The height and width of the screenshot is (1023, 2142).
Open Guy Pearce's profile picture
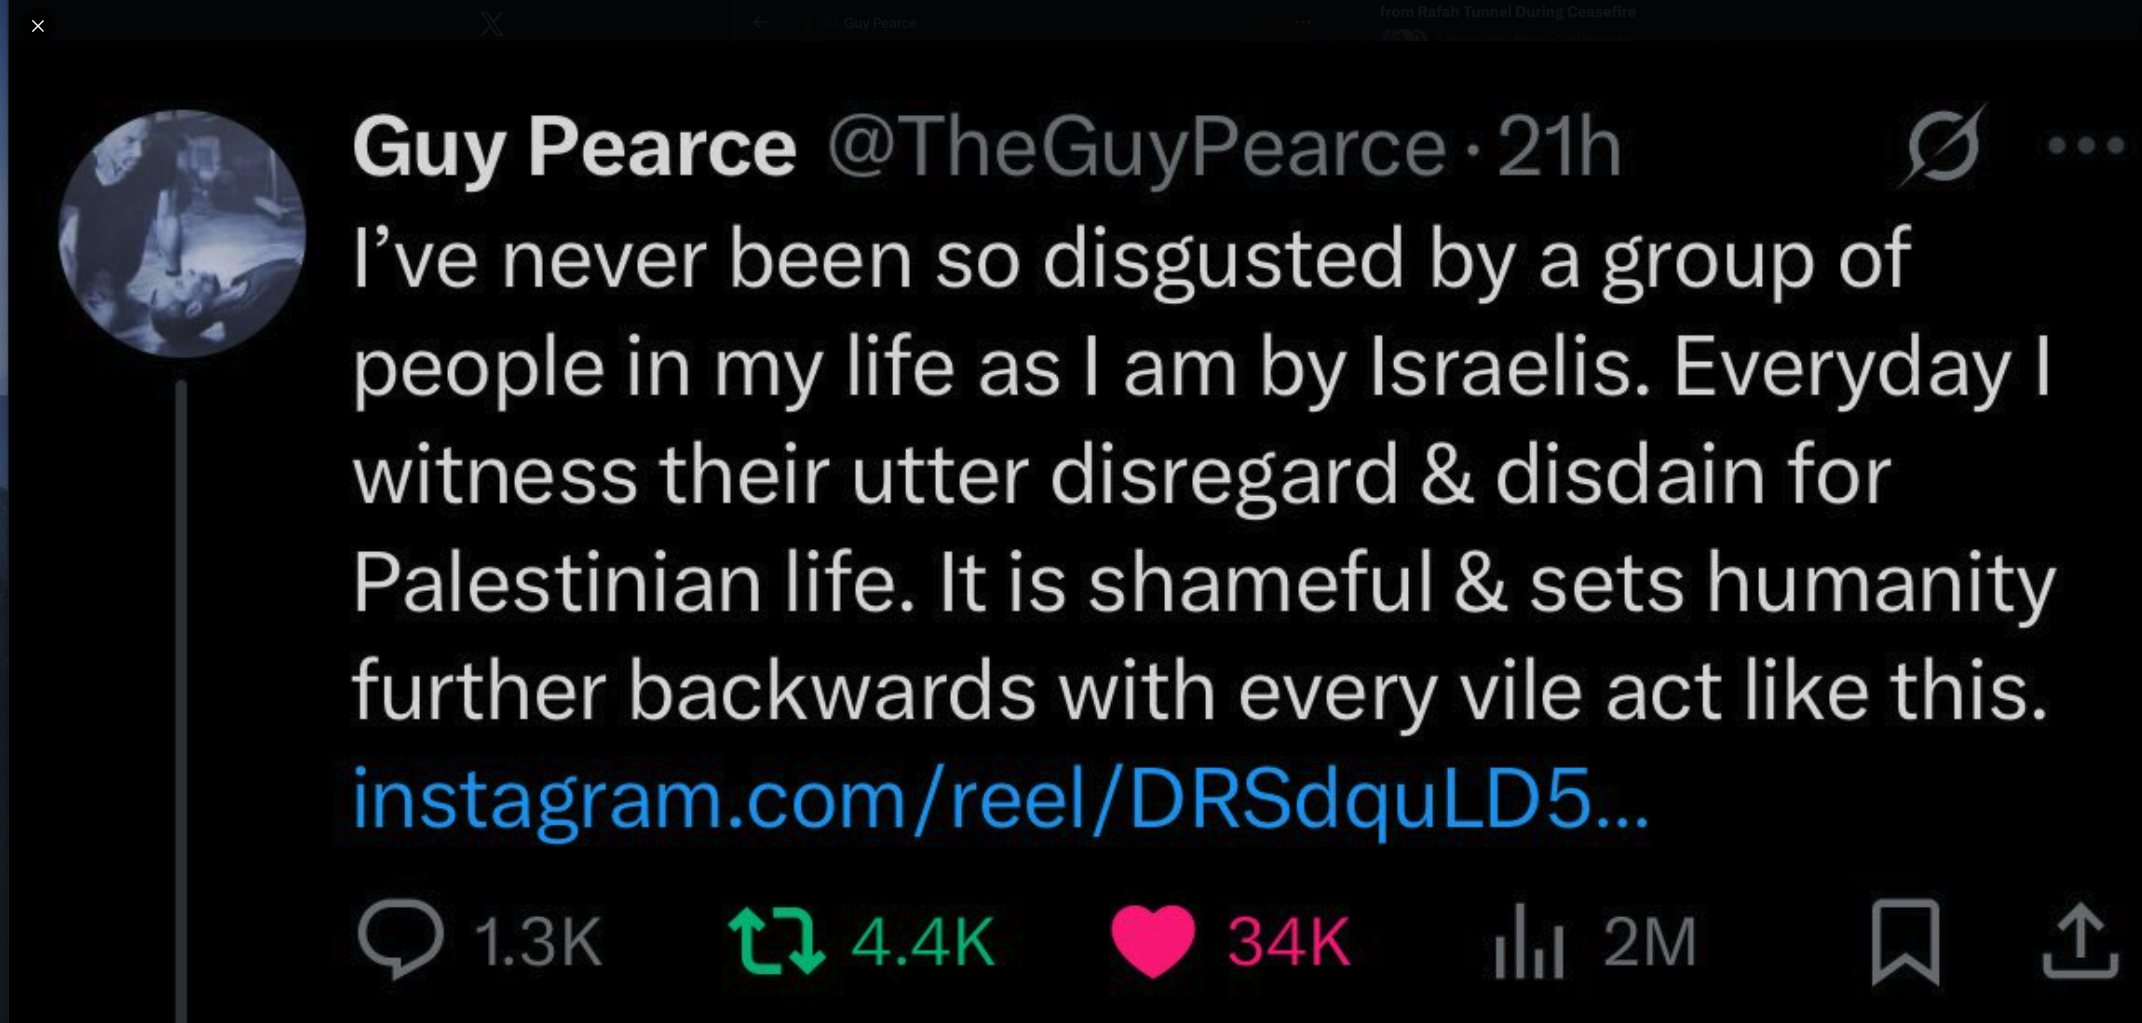[182, 234]
